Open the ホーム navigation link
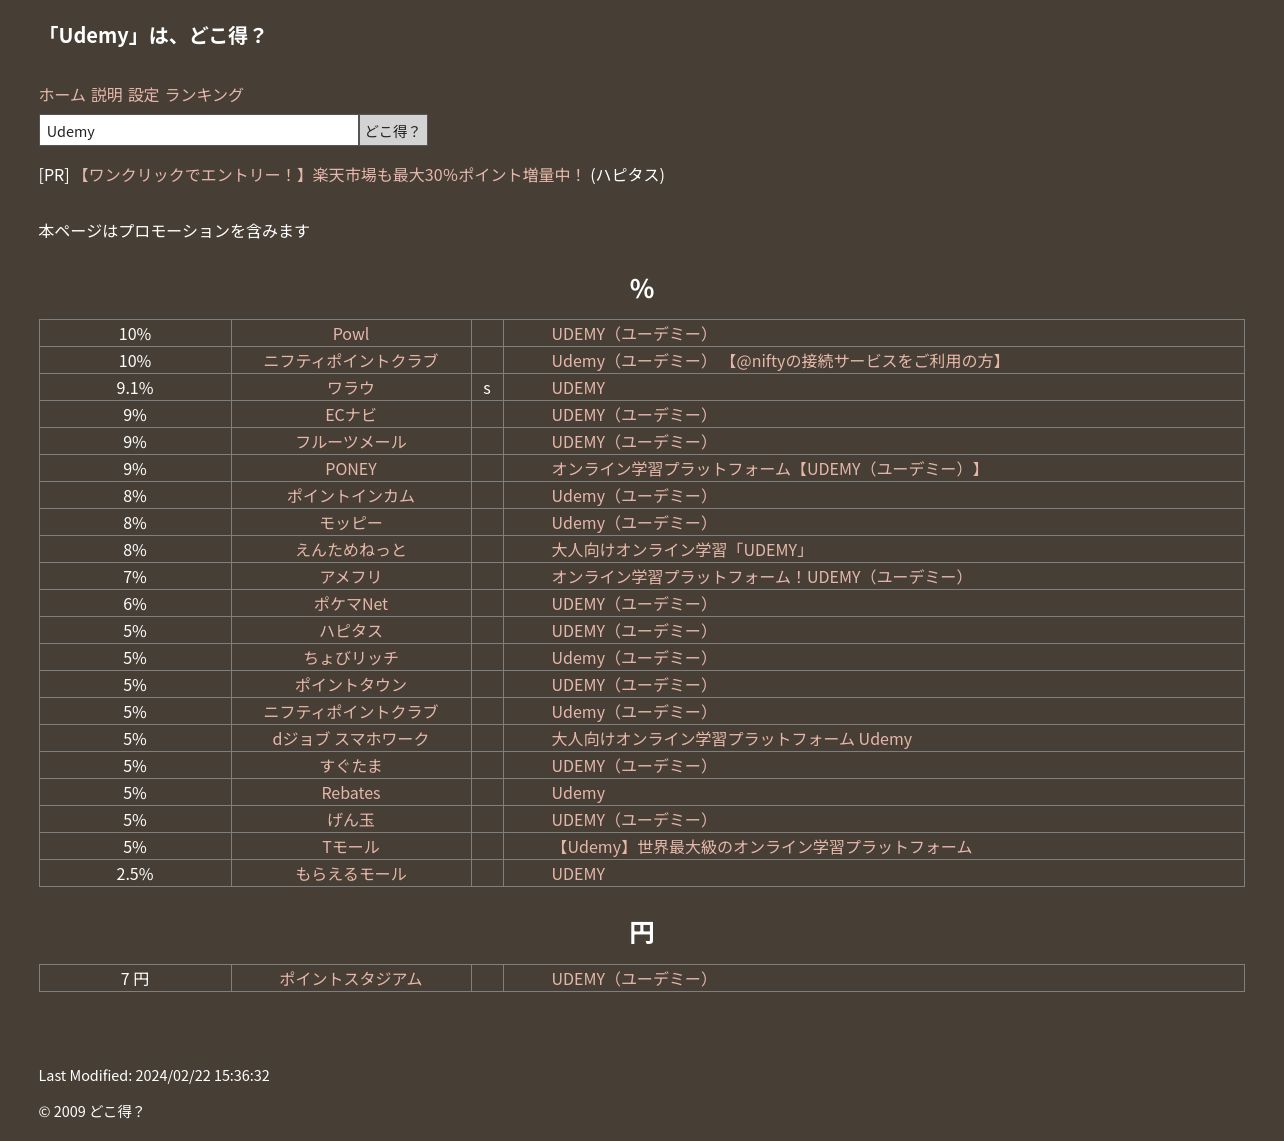The height and width of the screenshot is (1141, 1284). tap(62, 94)
